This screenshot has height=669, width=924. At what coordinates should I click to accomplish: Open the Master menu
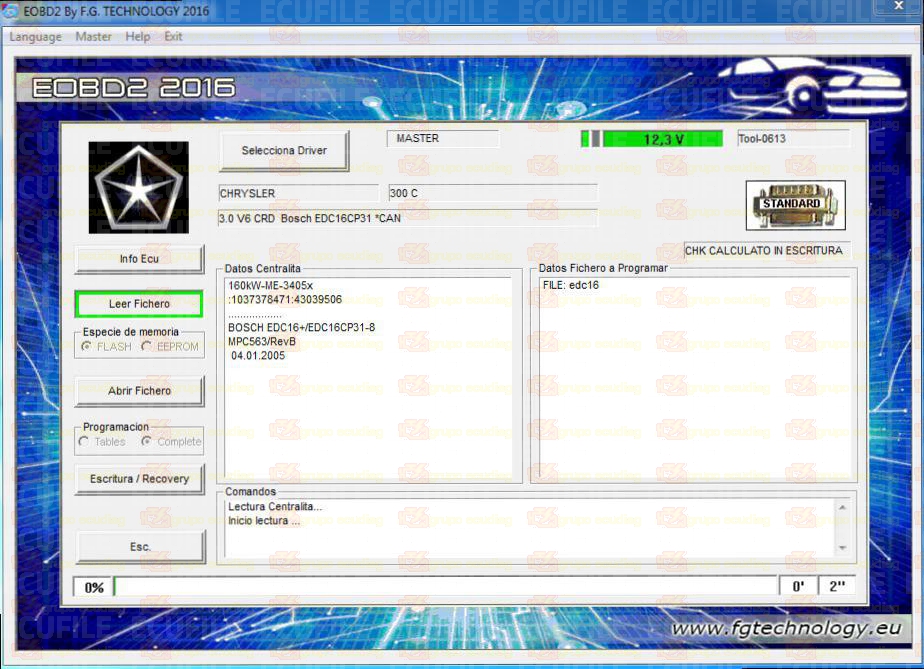tap(93, 37)
